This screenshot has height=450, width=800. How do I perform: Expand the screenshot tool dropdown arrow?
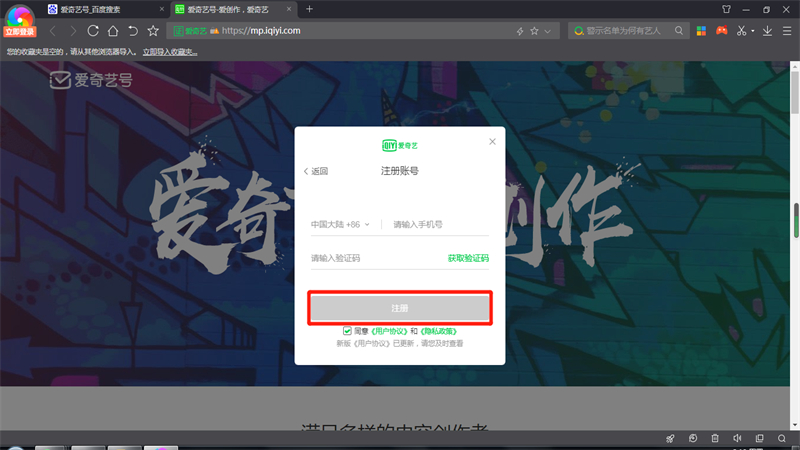(x=753, y=31)
